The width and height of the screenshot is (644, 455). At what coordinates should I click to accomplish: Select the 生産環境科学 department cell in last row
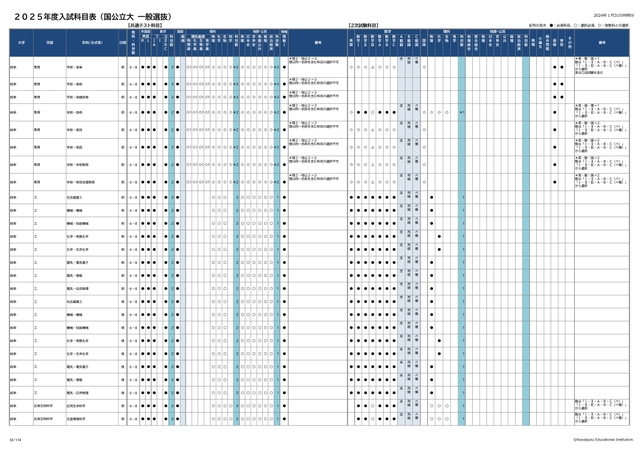tap(77, 420)
